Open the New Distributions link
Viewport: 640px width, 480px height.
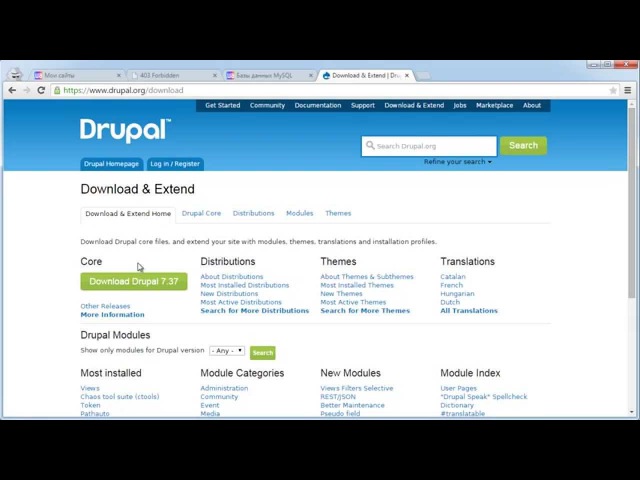click(x=229, y=294)
